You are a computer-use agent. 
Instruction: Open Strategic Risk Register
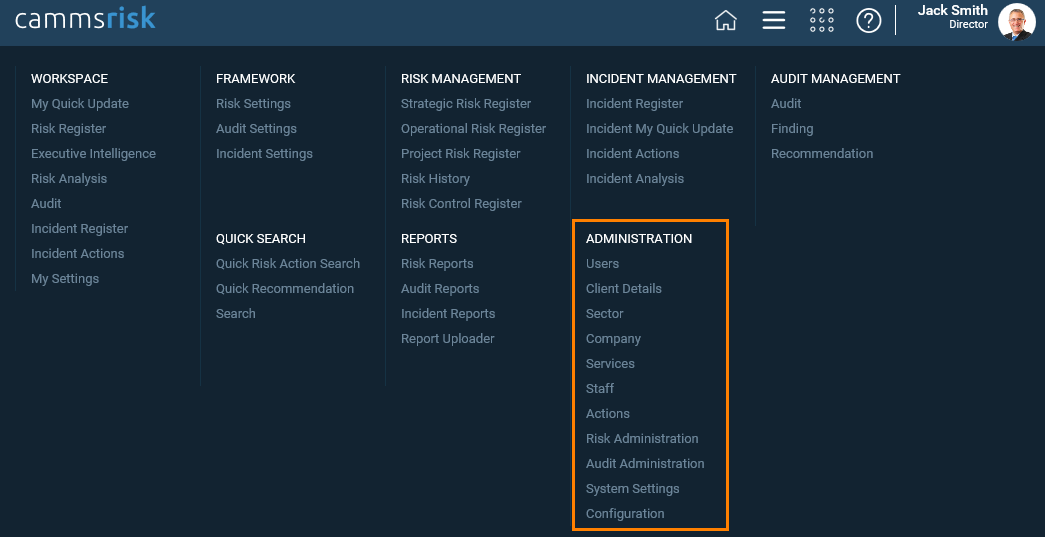tap(466, 104)
